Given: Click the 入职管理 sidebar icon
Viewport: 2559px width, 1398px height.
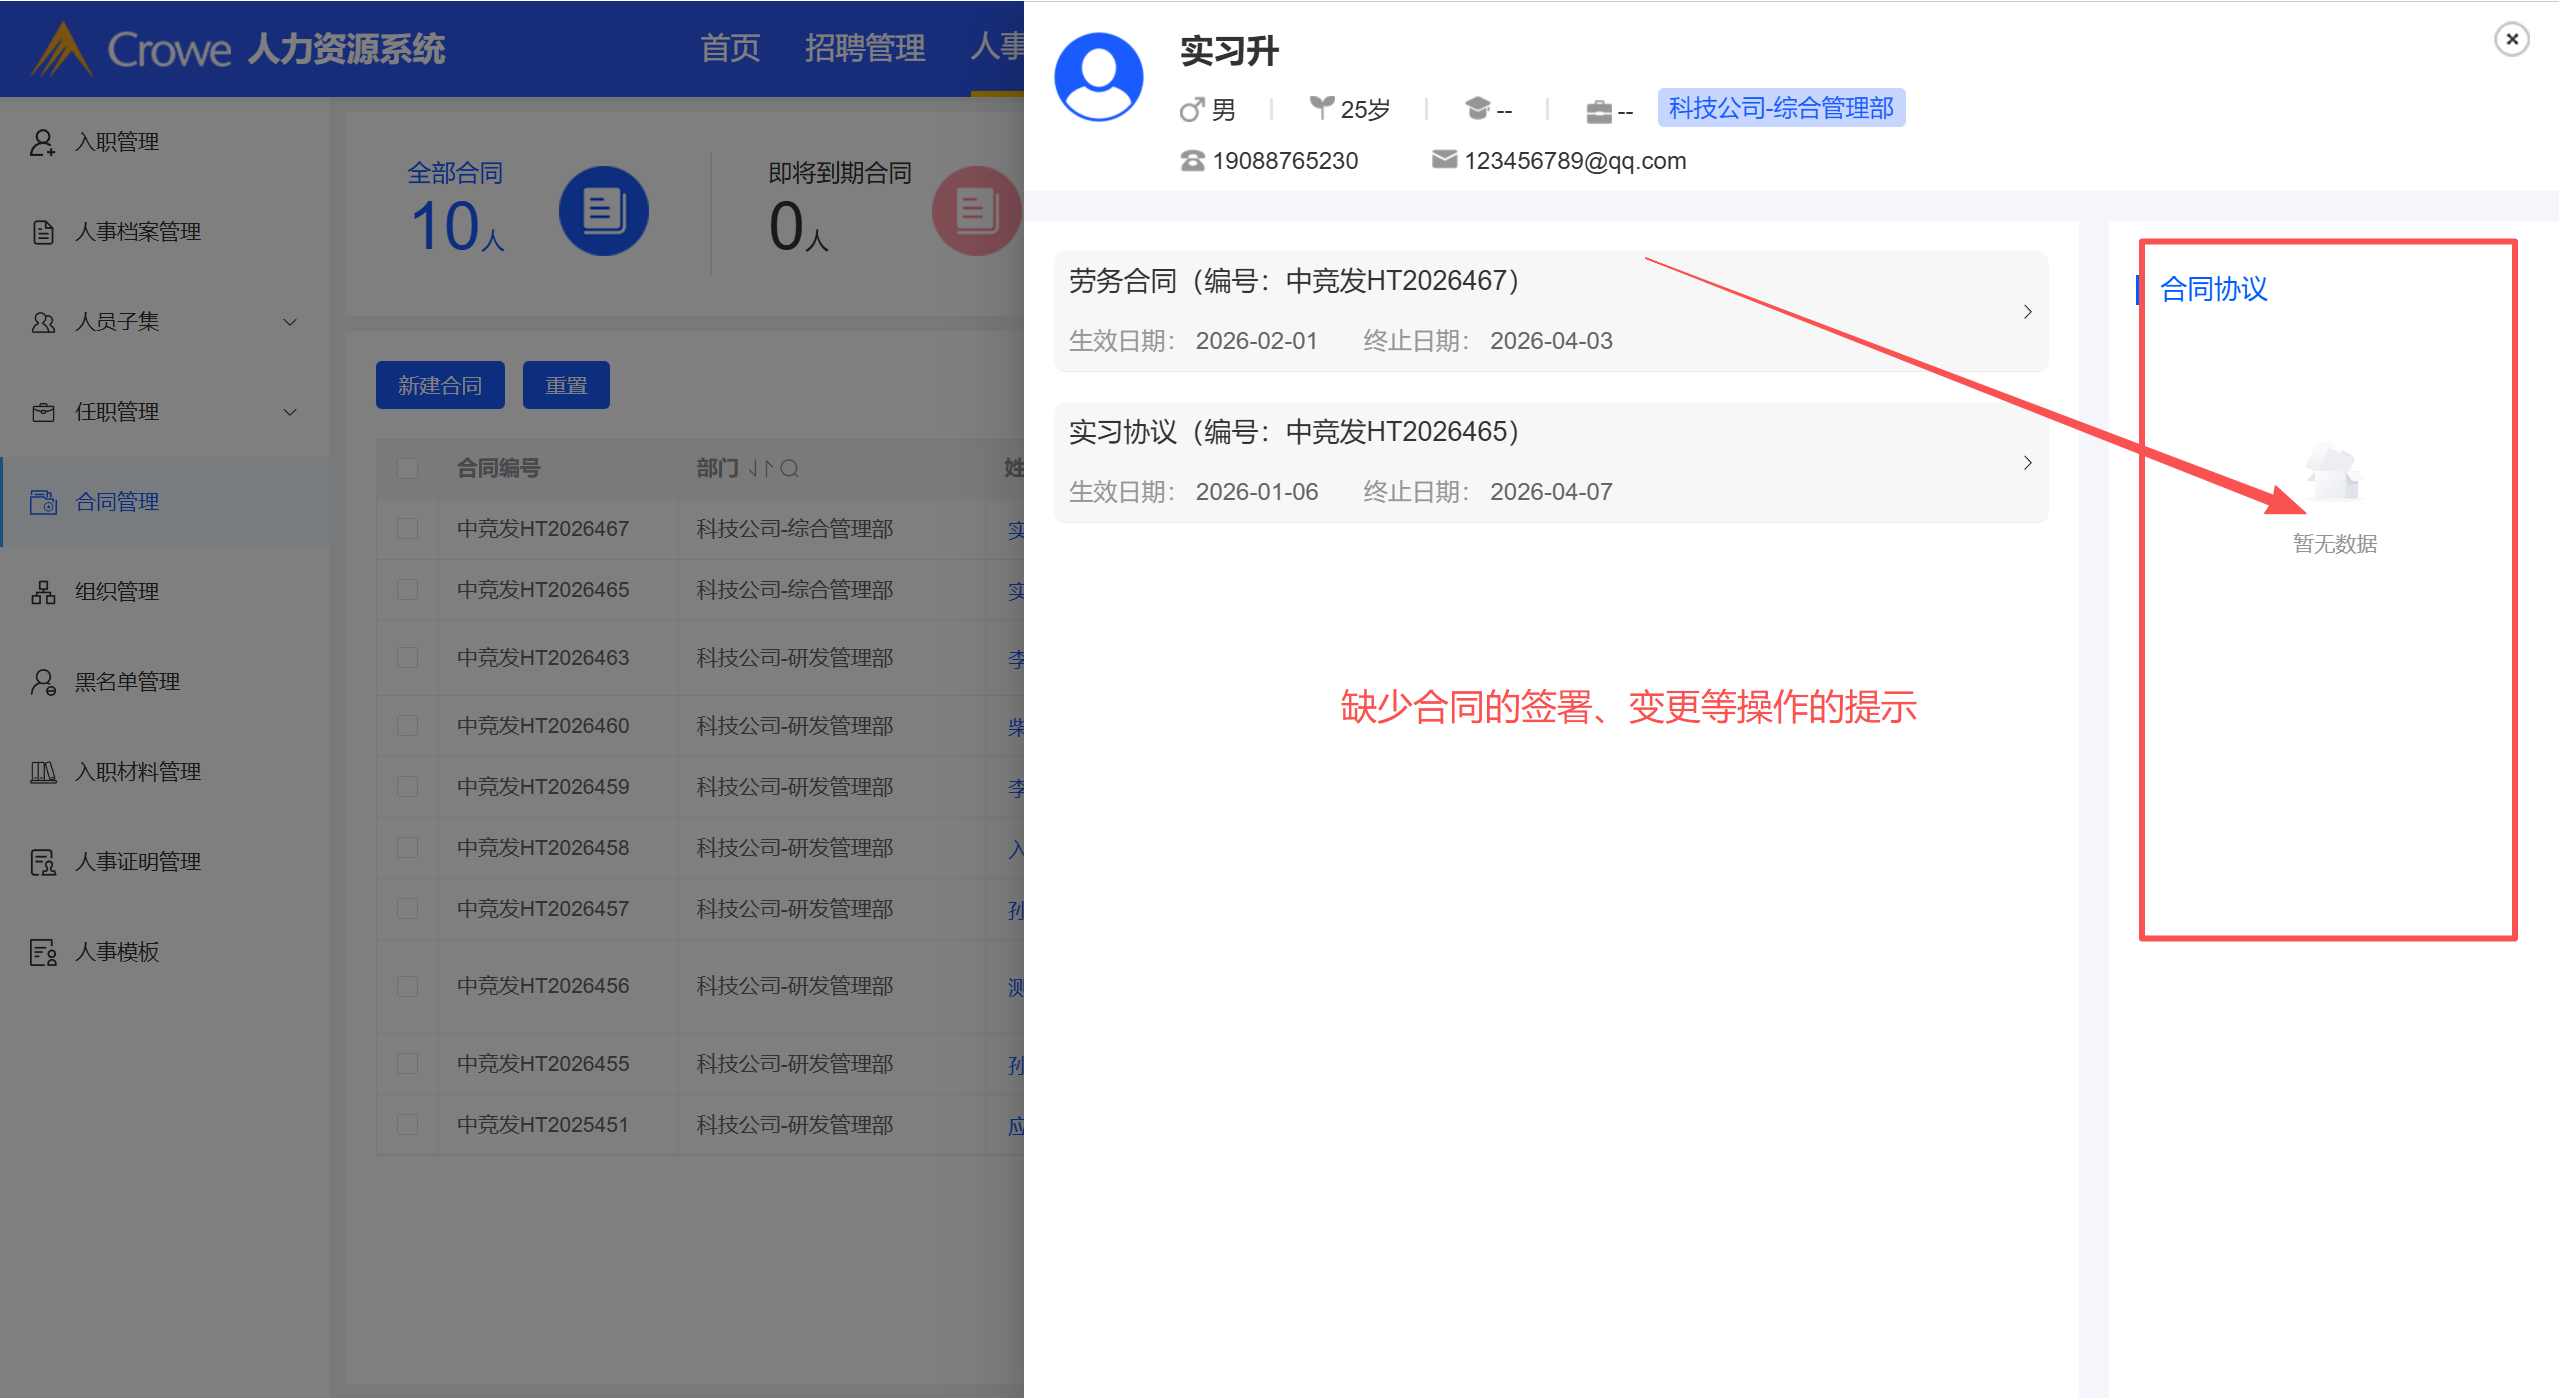Looking at the screenshot, I should pyautogui.click(x=42, y=142).
